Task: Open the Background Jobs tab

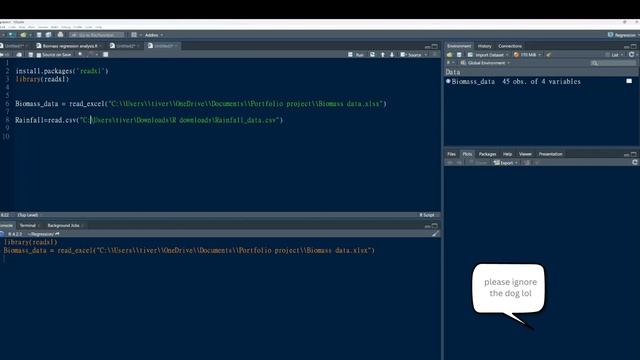Action: coord(63,225)
